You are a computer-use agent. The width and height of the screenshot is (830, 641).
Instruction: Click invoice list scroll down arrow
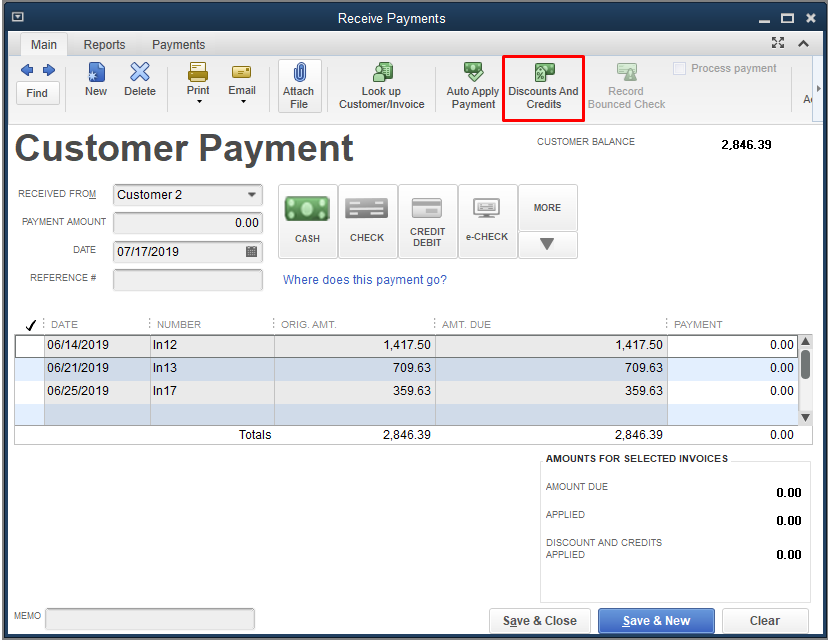tap(805, 418)
